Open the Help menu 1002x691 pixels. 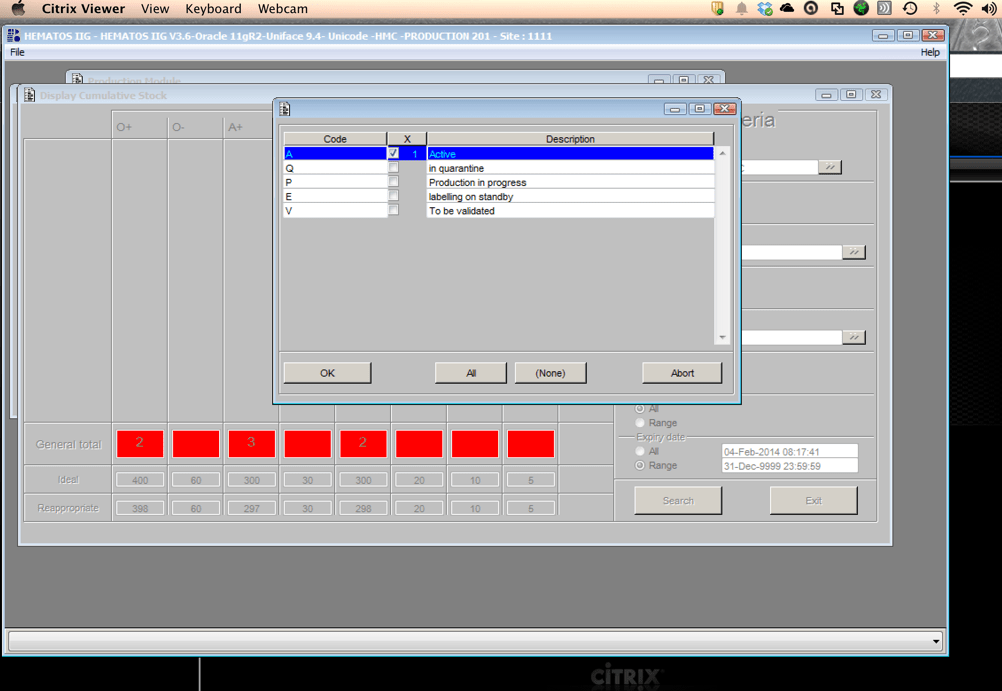929,52
